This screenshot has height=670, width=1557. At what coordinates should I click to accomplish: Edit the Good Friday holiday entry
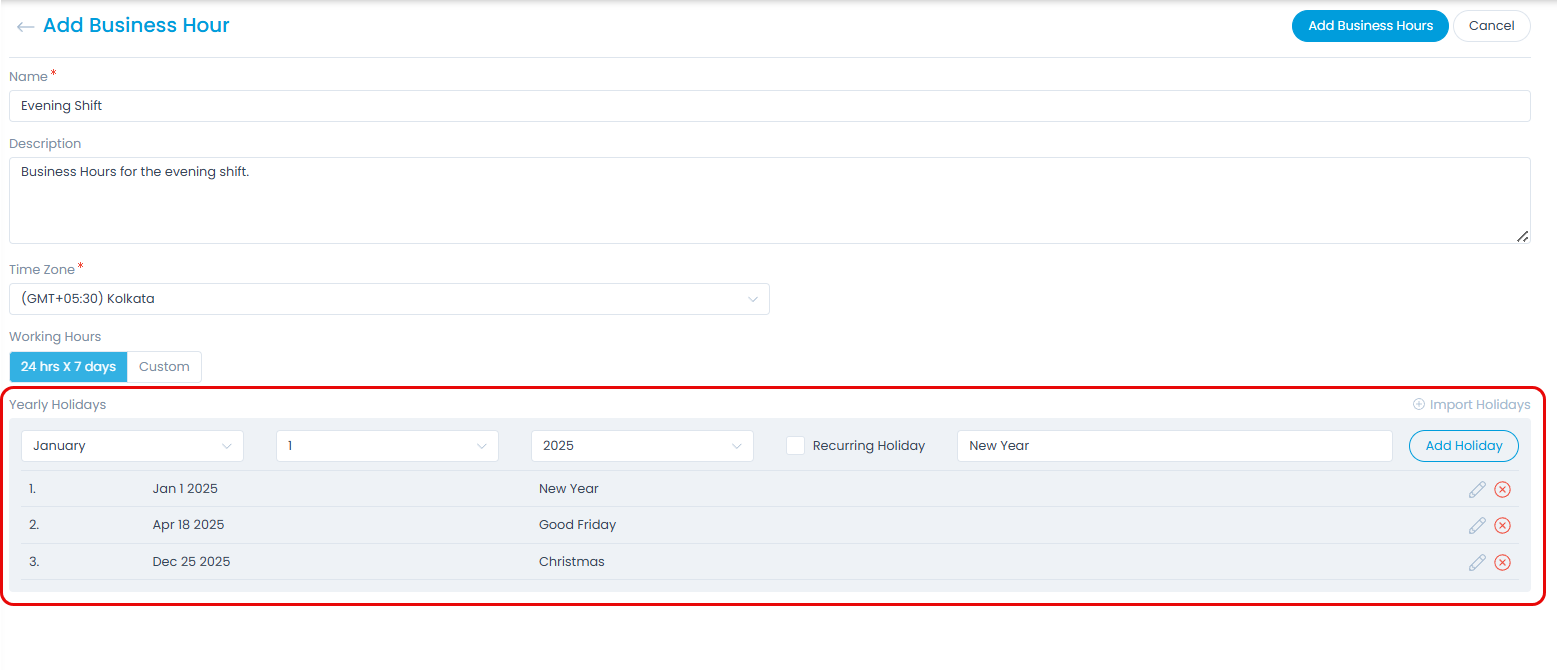1477,524
